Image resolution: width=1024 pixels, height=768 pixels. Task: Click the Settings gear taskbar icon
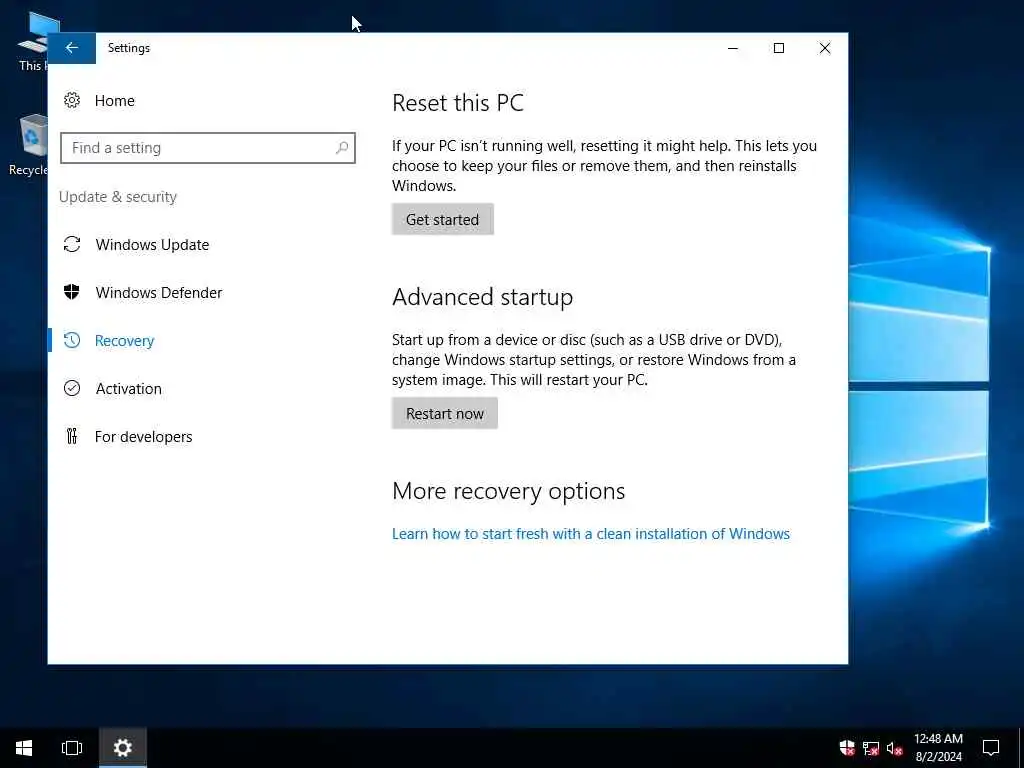point(123,748)
